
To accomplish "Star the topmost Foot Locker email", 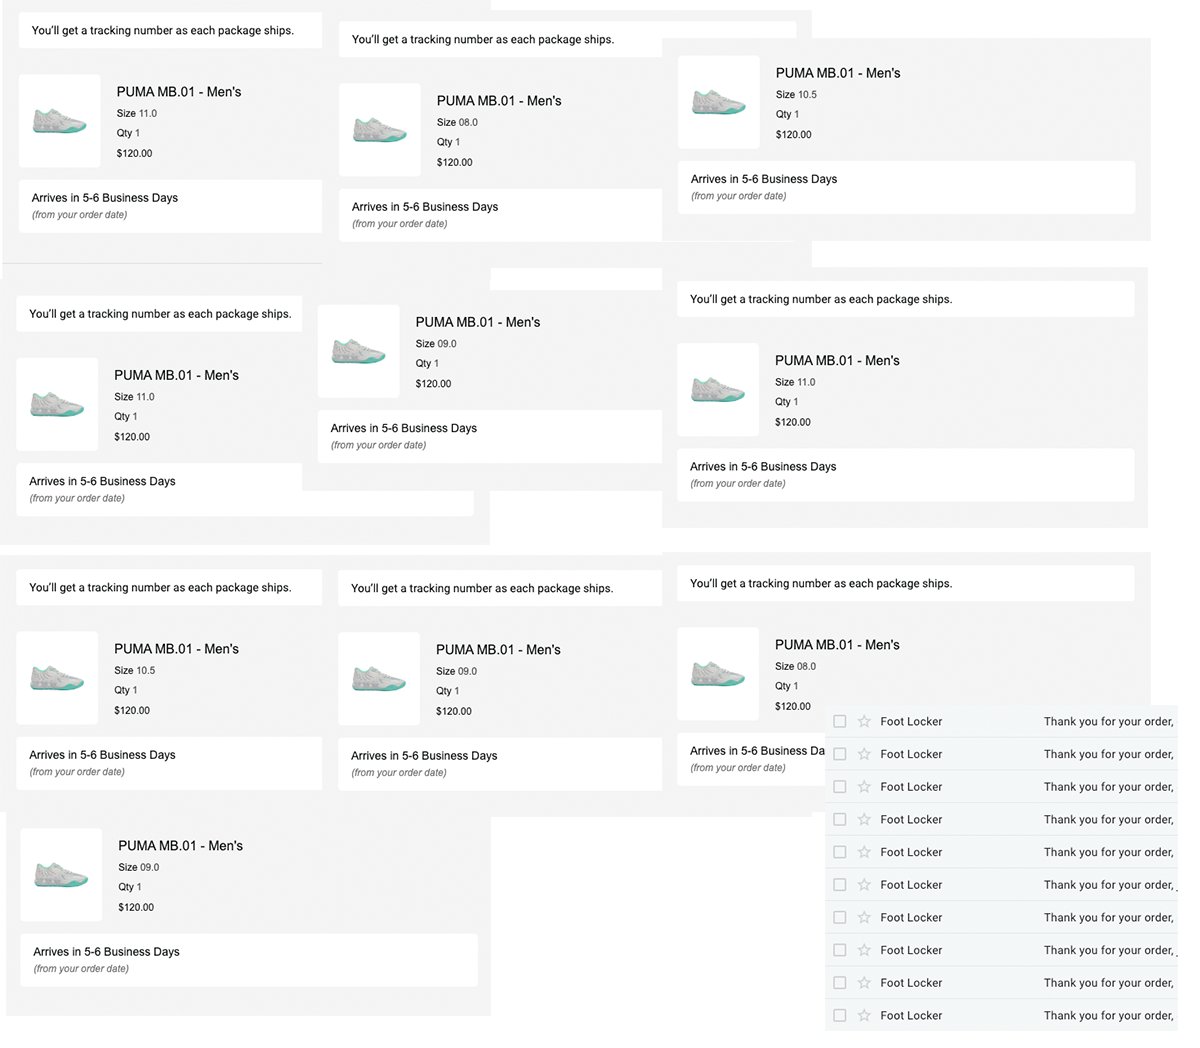I will click(864, 721).
